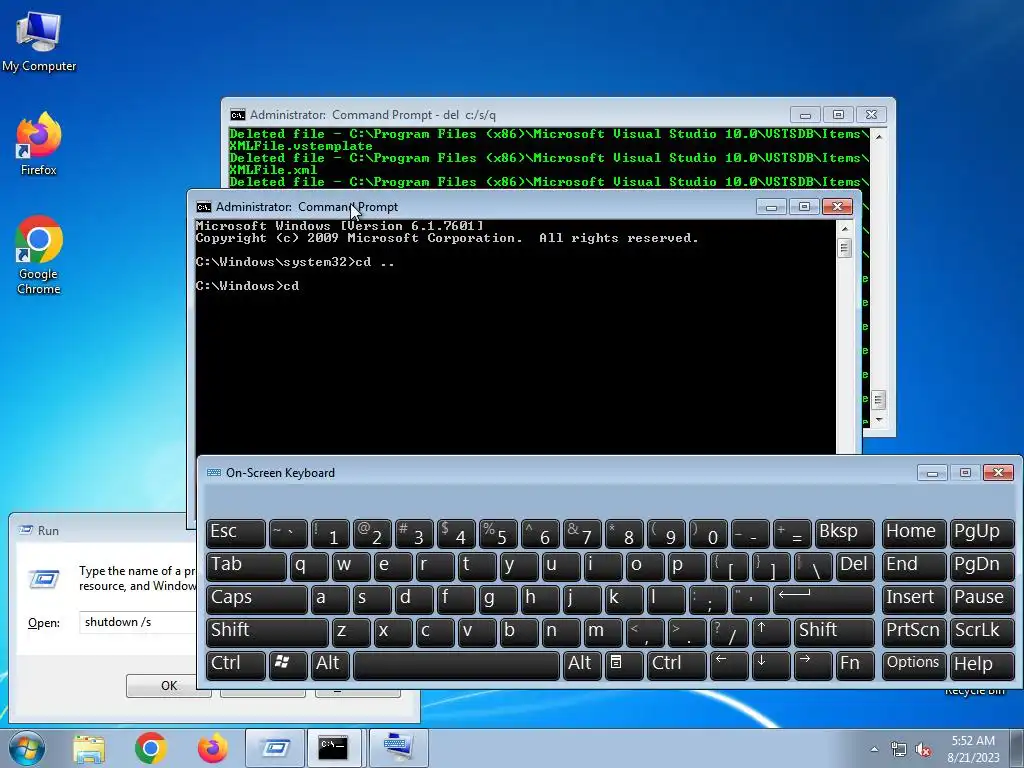Click the Show desktop button

pos(1017,748)
